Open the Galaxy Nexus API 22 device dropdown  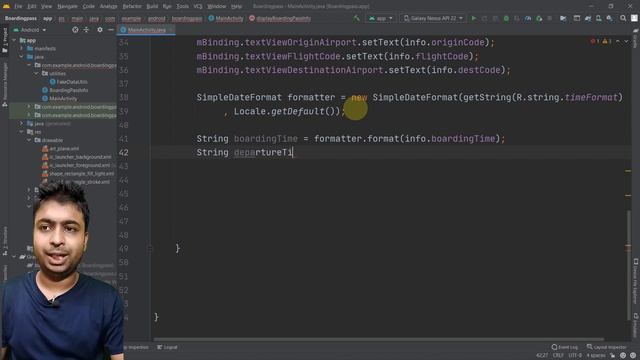click(x=433, y=18)
